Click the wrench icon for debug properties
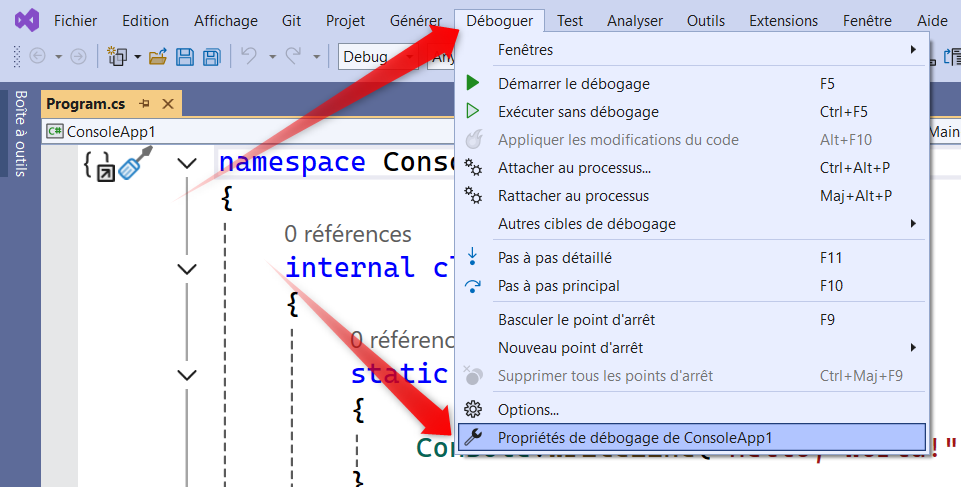The width and height of the screenshot is (961, 487). tap(475, 437)
